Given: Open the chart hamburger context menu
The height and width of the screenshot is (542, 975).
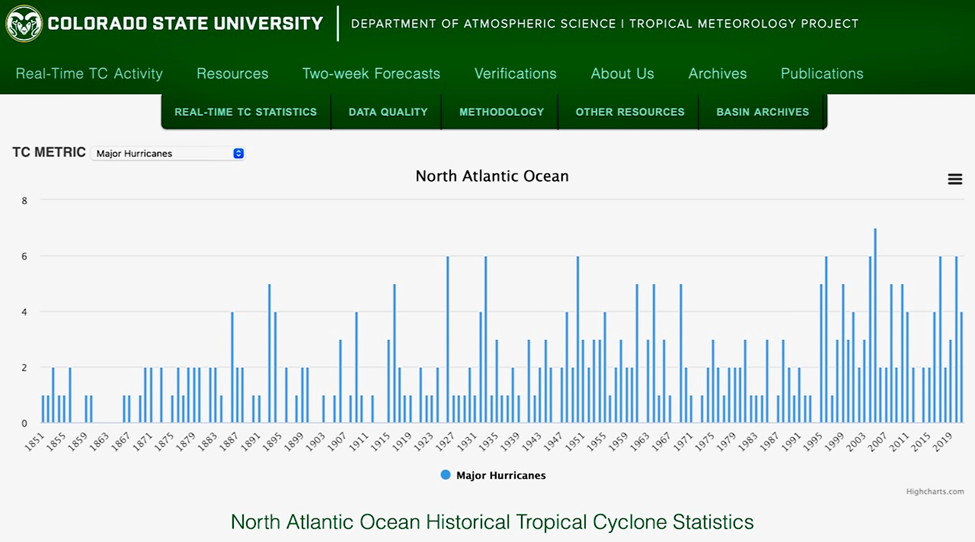Looking at the screenshot, I should pos(955,179).
